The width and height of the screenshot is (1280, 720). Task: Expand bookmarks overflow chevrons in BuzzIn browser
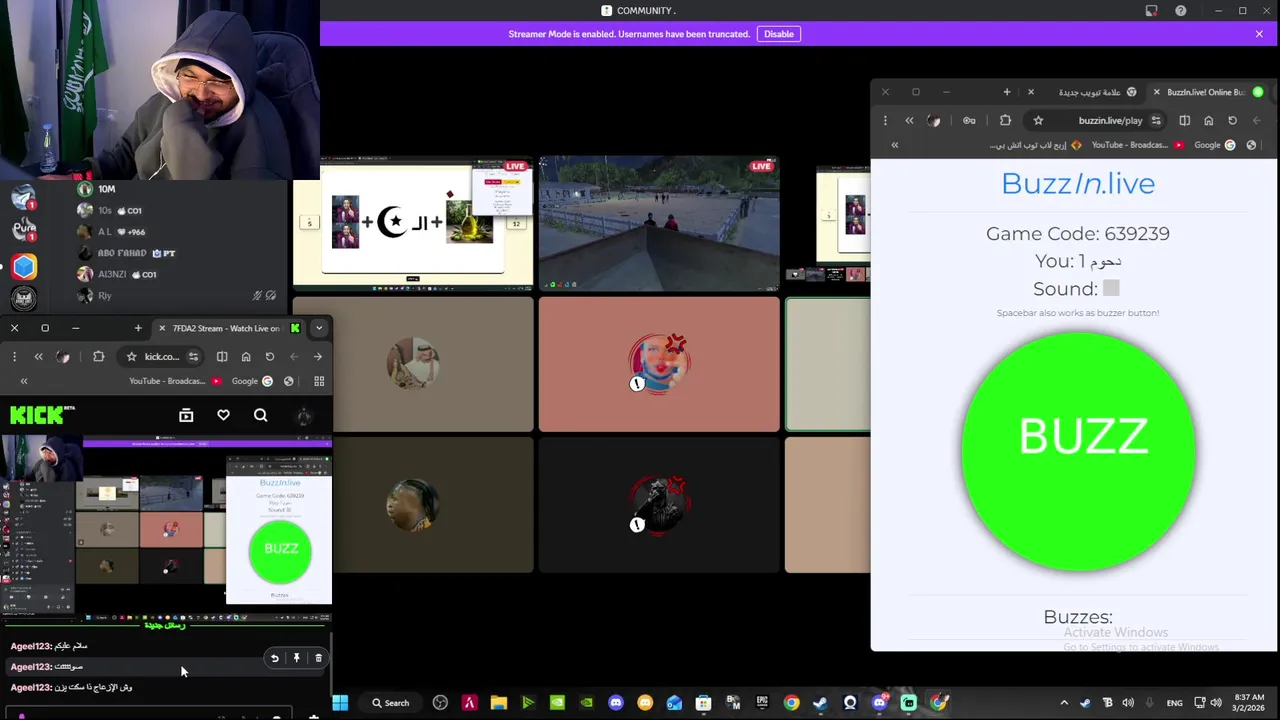click(x=895, y=145)
